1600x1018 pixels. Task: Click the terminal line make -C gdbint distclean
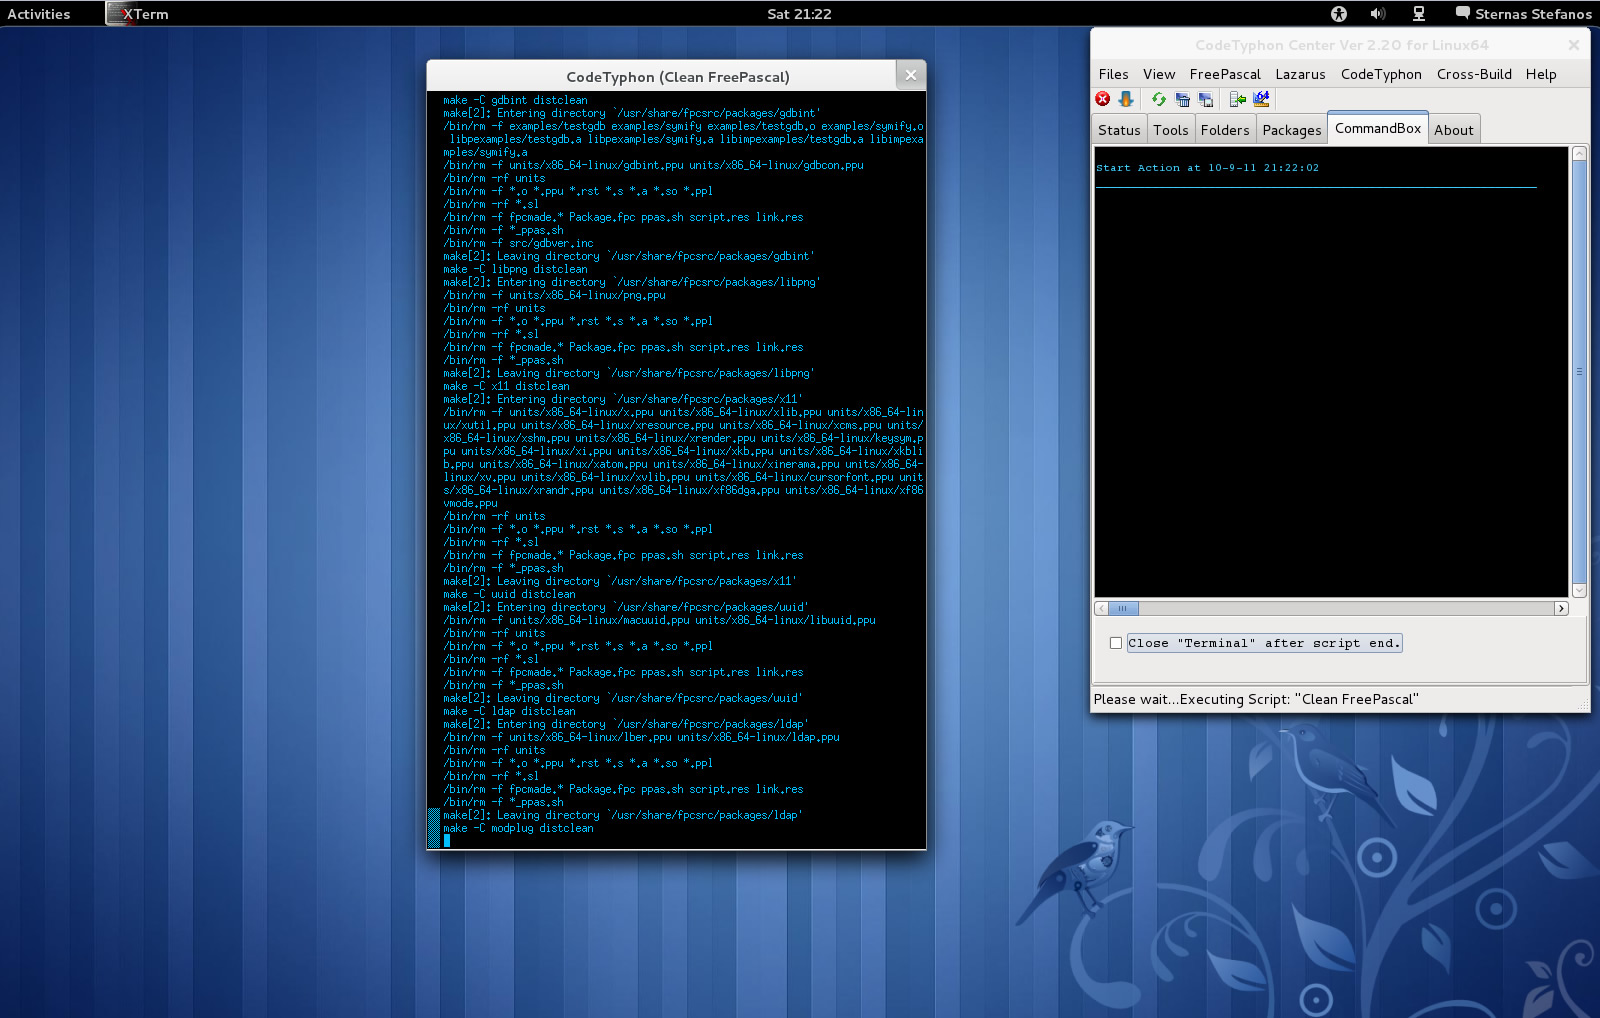click(515, 100)
